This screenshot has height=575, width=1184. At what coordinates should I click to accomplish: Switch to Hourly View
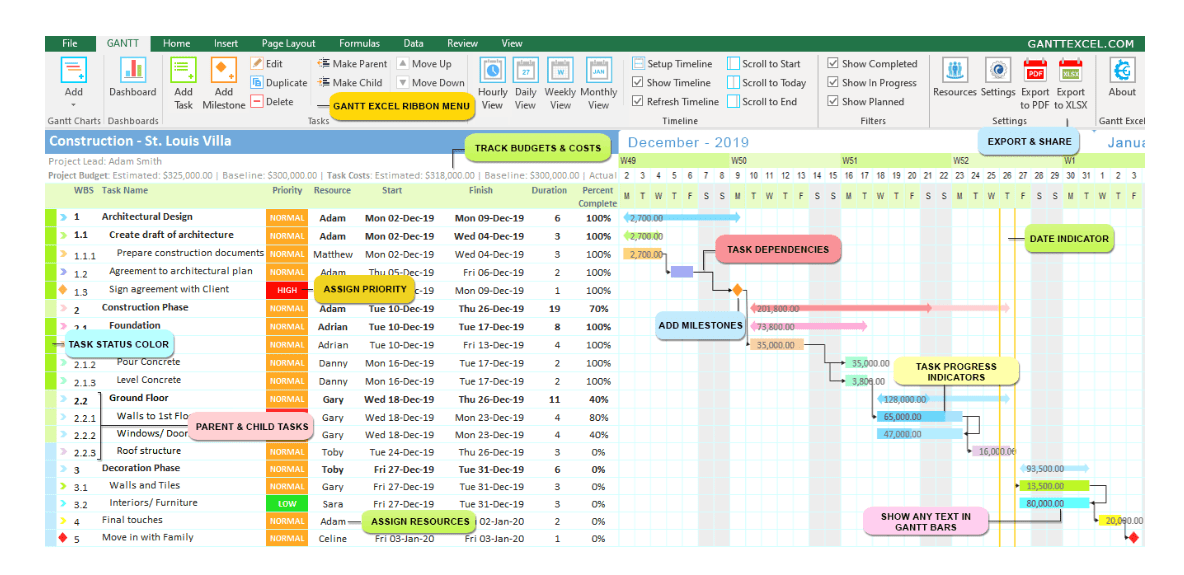(492, 70)
